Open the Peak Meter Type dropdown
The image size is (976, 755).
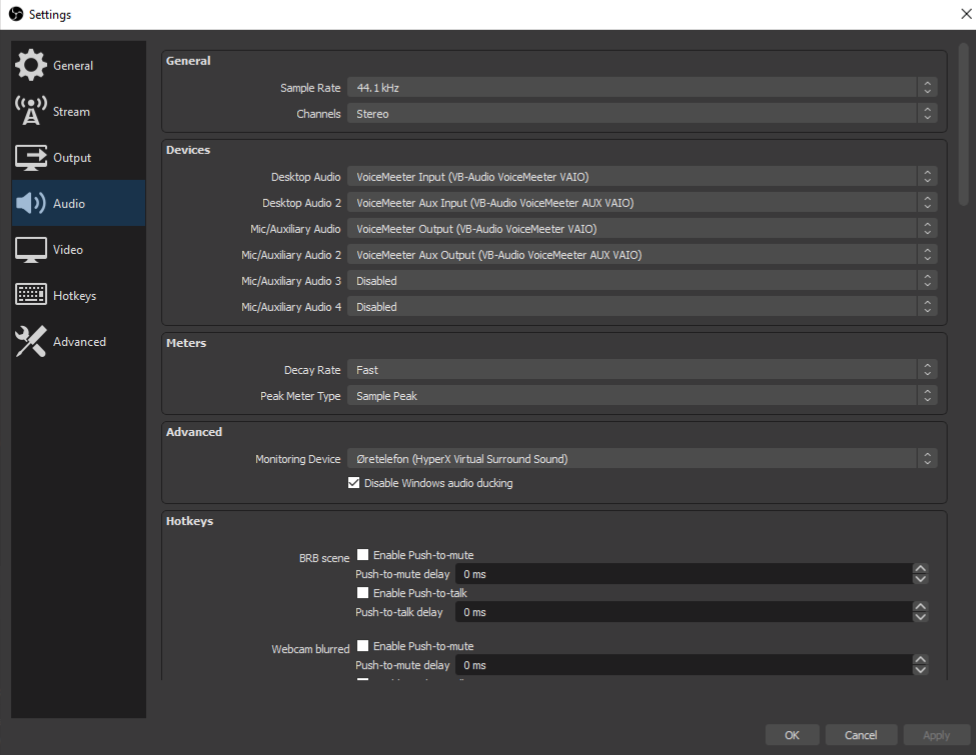pos(642,396)
